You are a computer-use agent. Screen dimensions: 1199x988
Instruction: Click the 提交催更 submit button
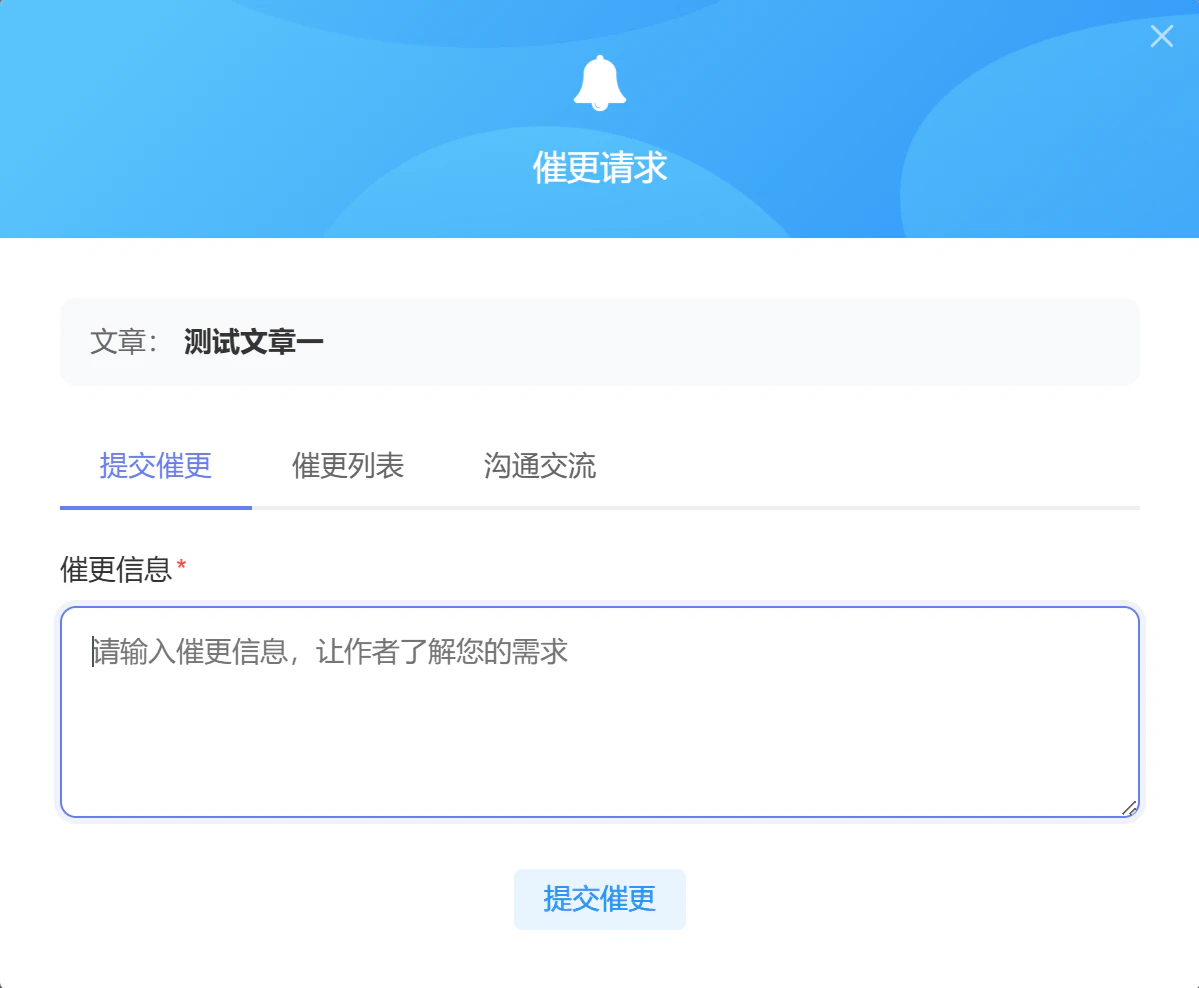tap(600, 899)
